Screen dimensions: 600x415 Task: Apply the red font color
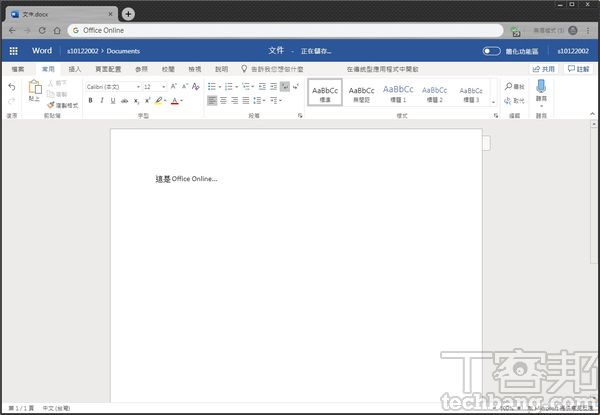[174, 101]
